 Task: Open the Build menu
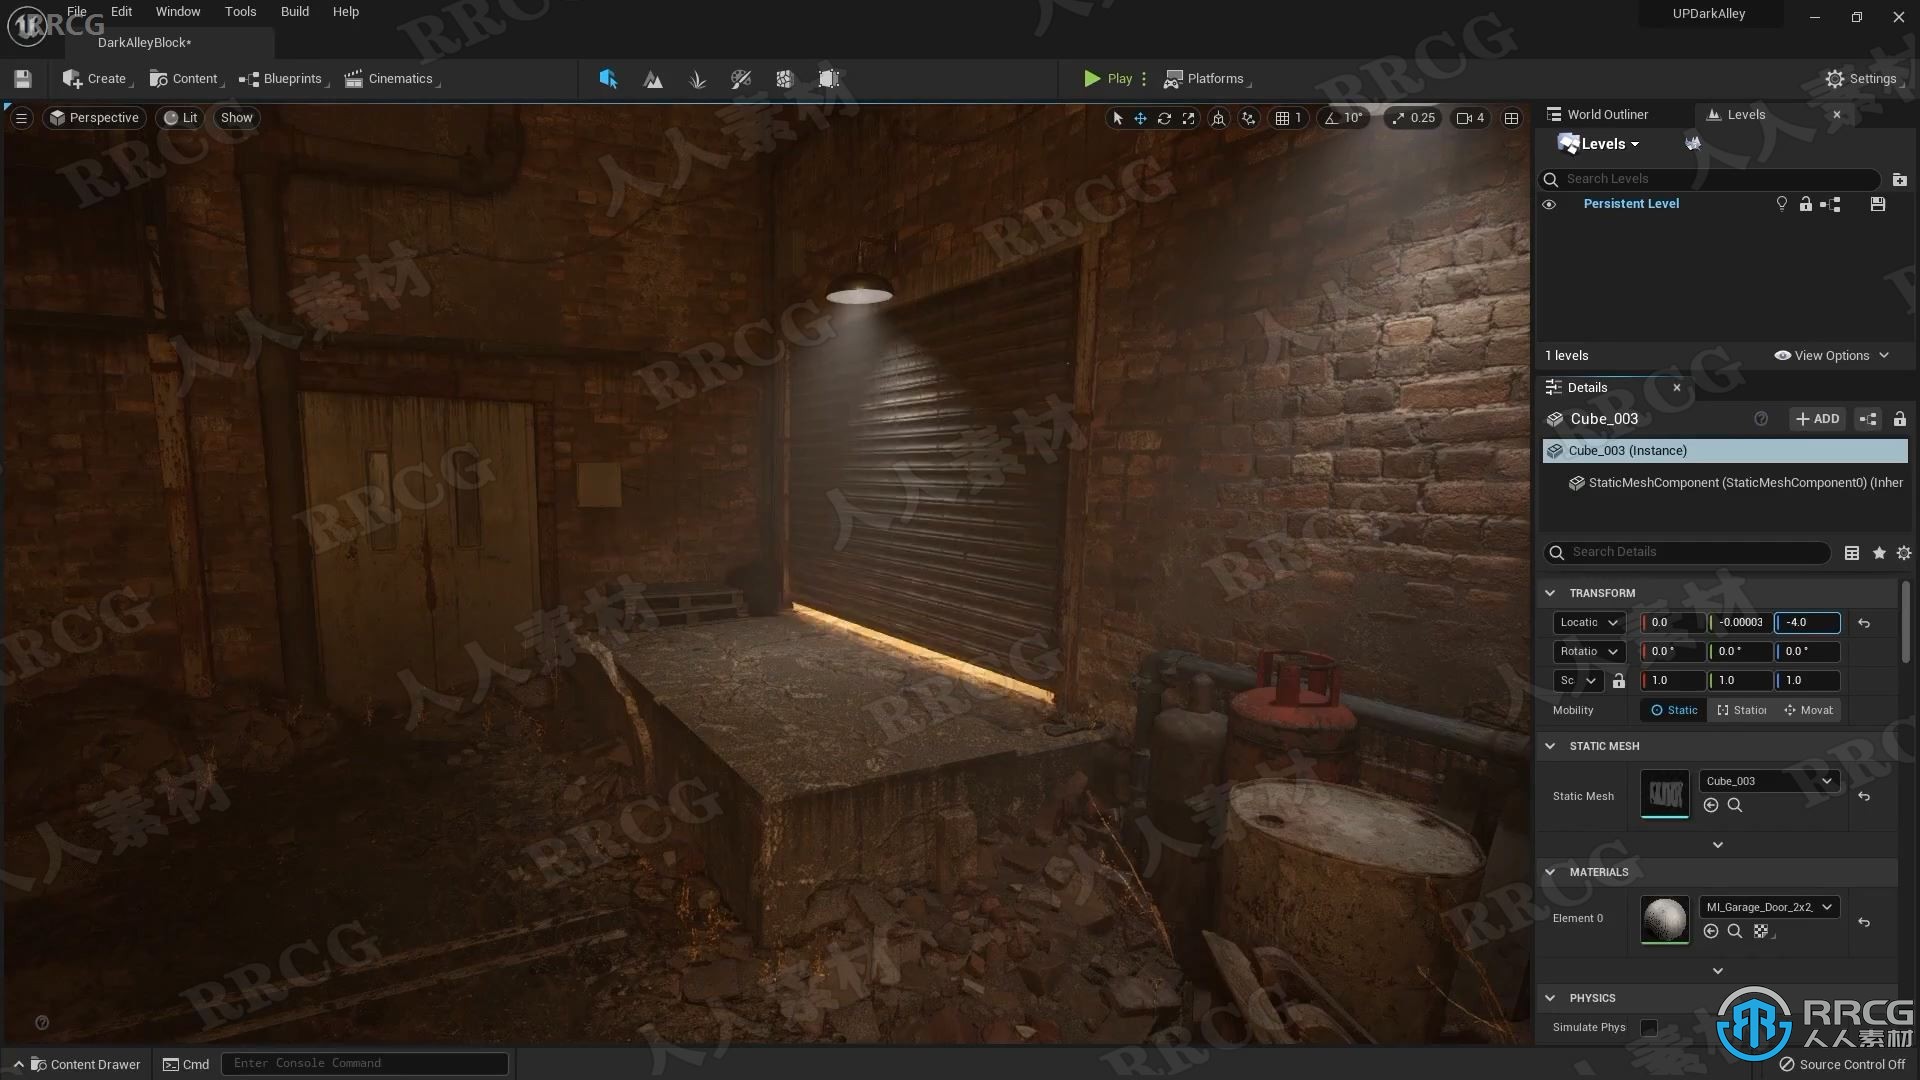(293, 11)
